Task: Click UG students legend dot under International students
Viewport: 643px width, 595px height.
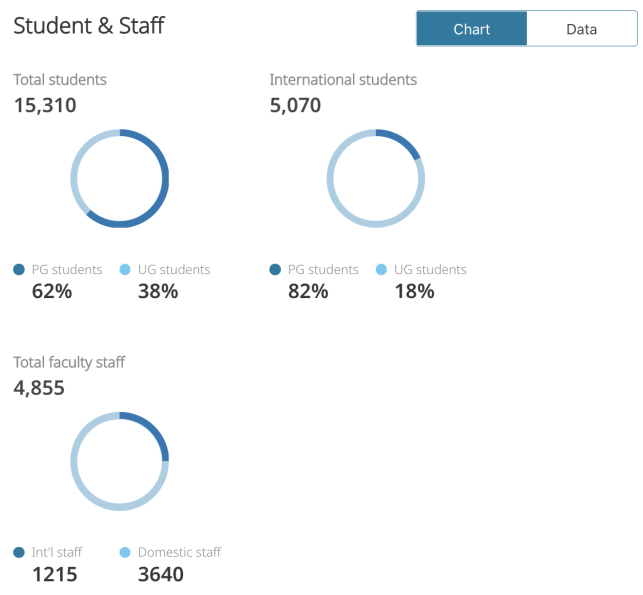Action: (381, 269)
